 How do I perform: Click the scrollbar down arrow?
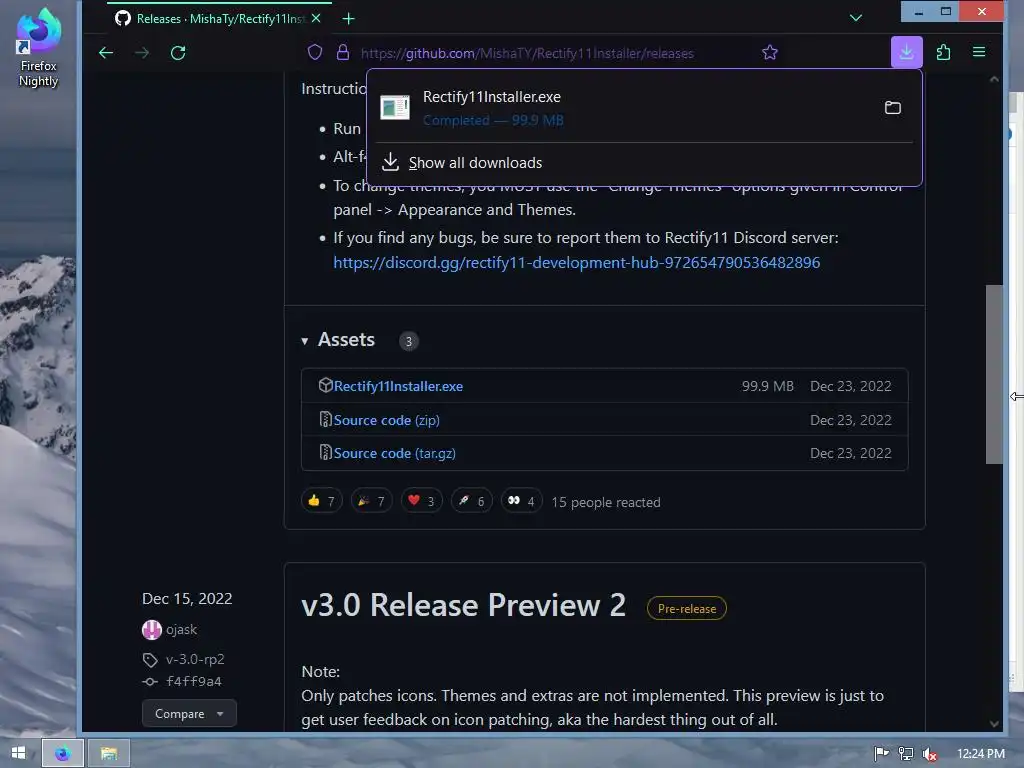coord(994,724)
